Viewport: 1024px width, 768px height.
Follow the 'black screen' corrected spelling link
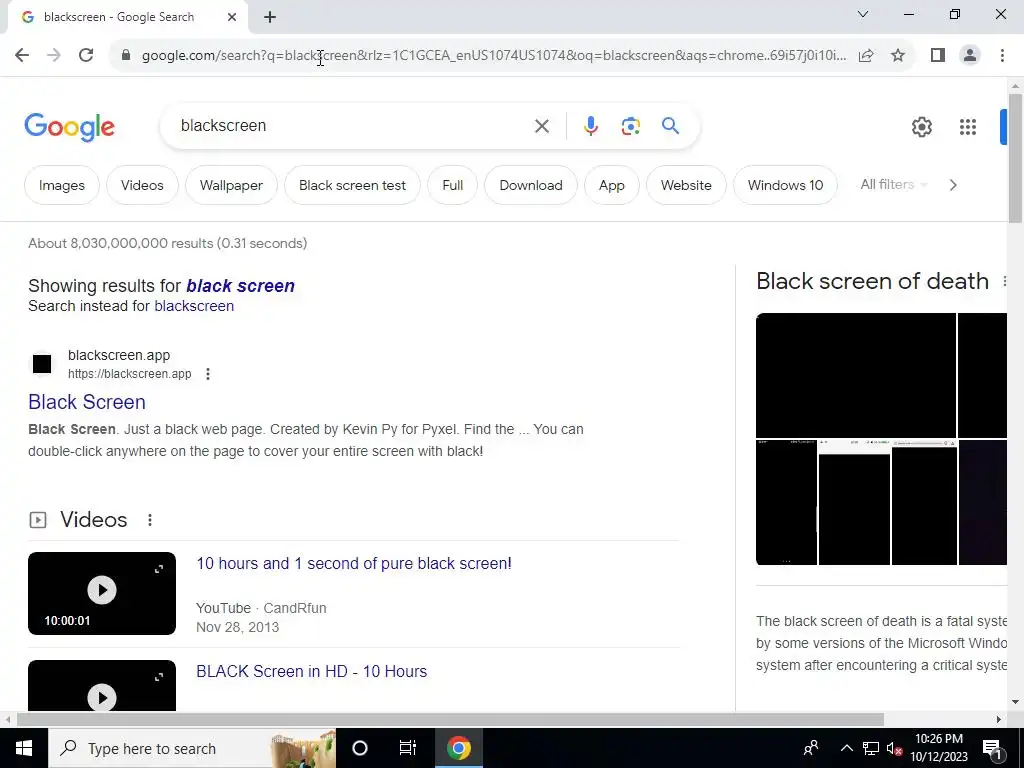[240, 285]
